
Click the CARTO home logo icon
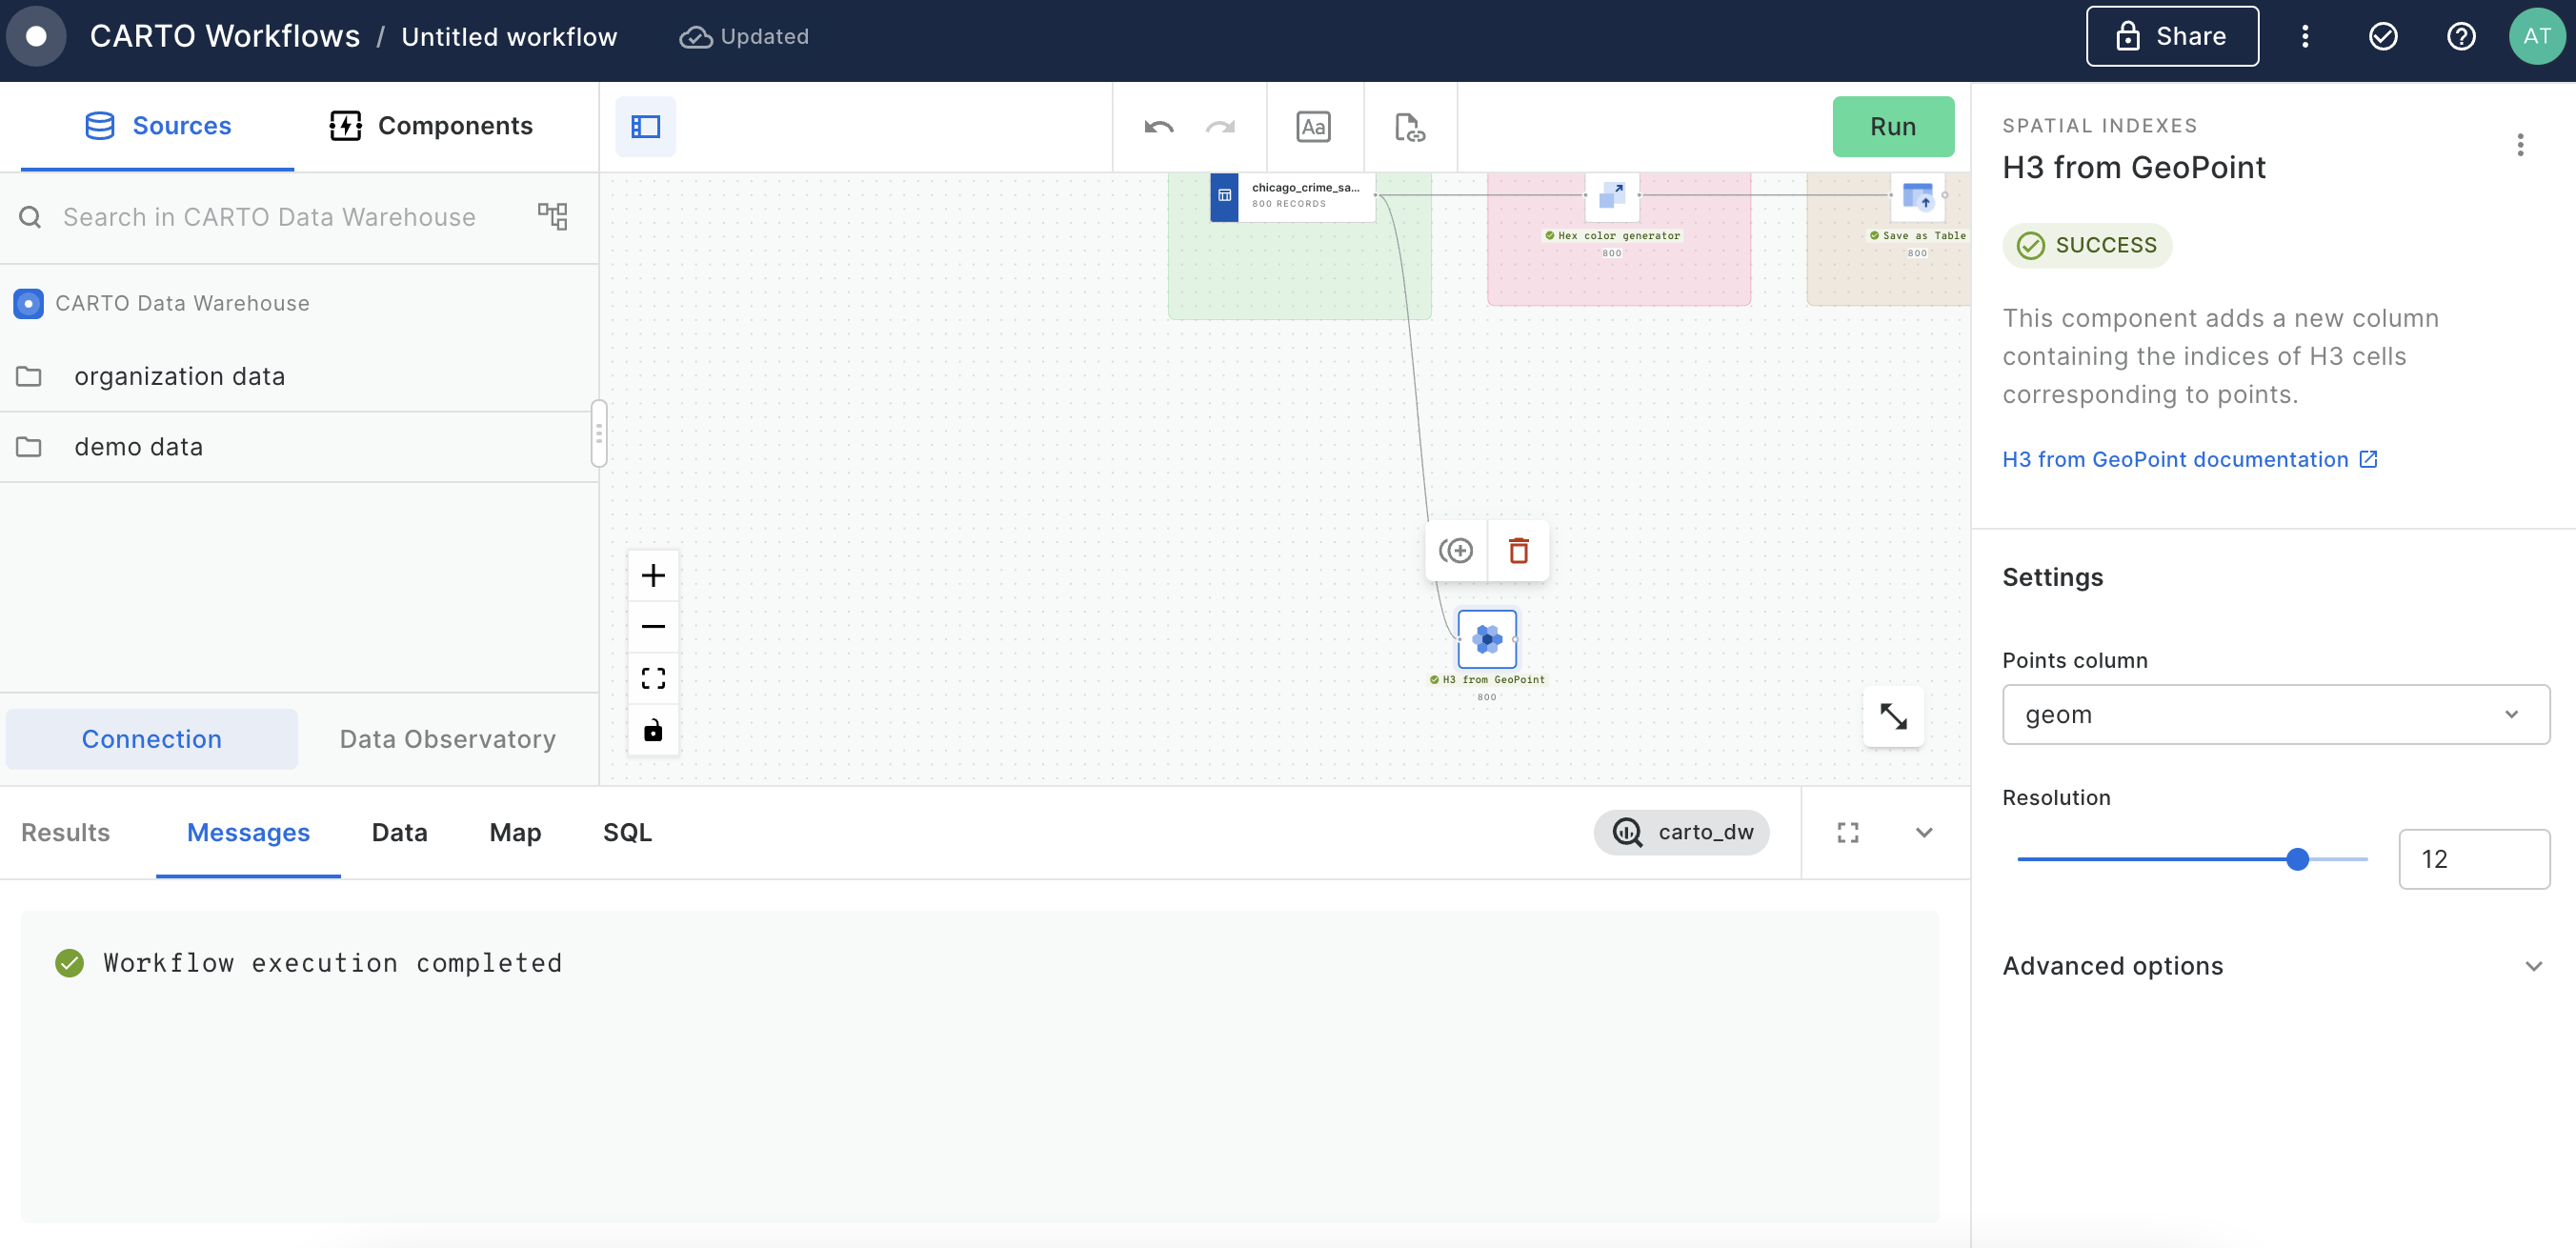(x=36, y=36)
